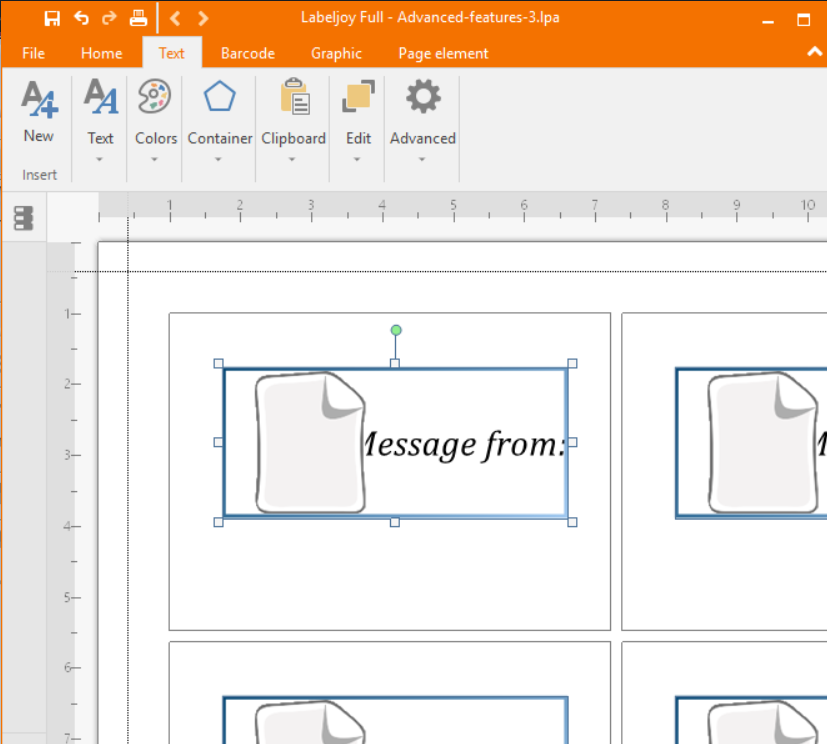This screenshot has height=744, width=827.
Task: Click the paper graphic in the first label
Action: tap(310, 443)
